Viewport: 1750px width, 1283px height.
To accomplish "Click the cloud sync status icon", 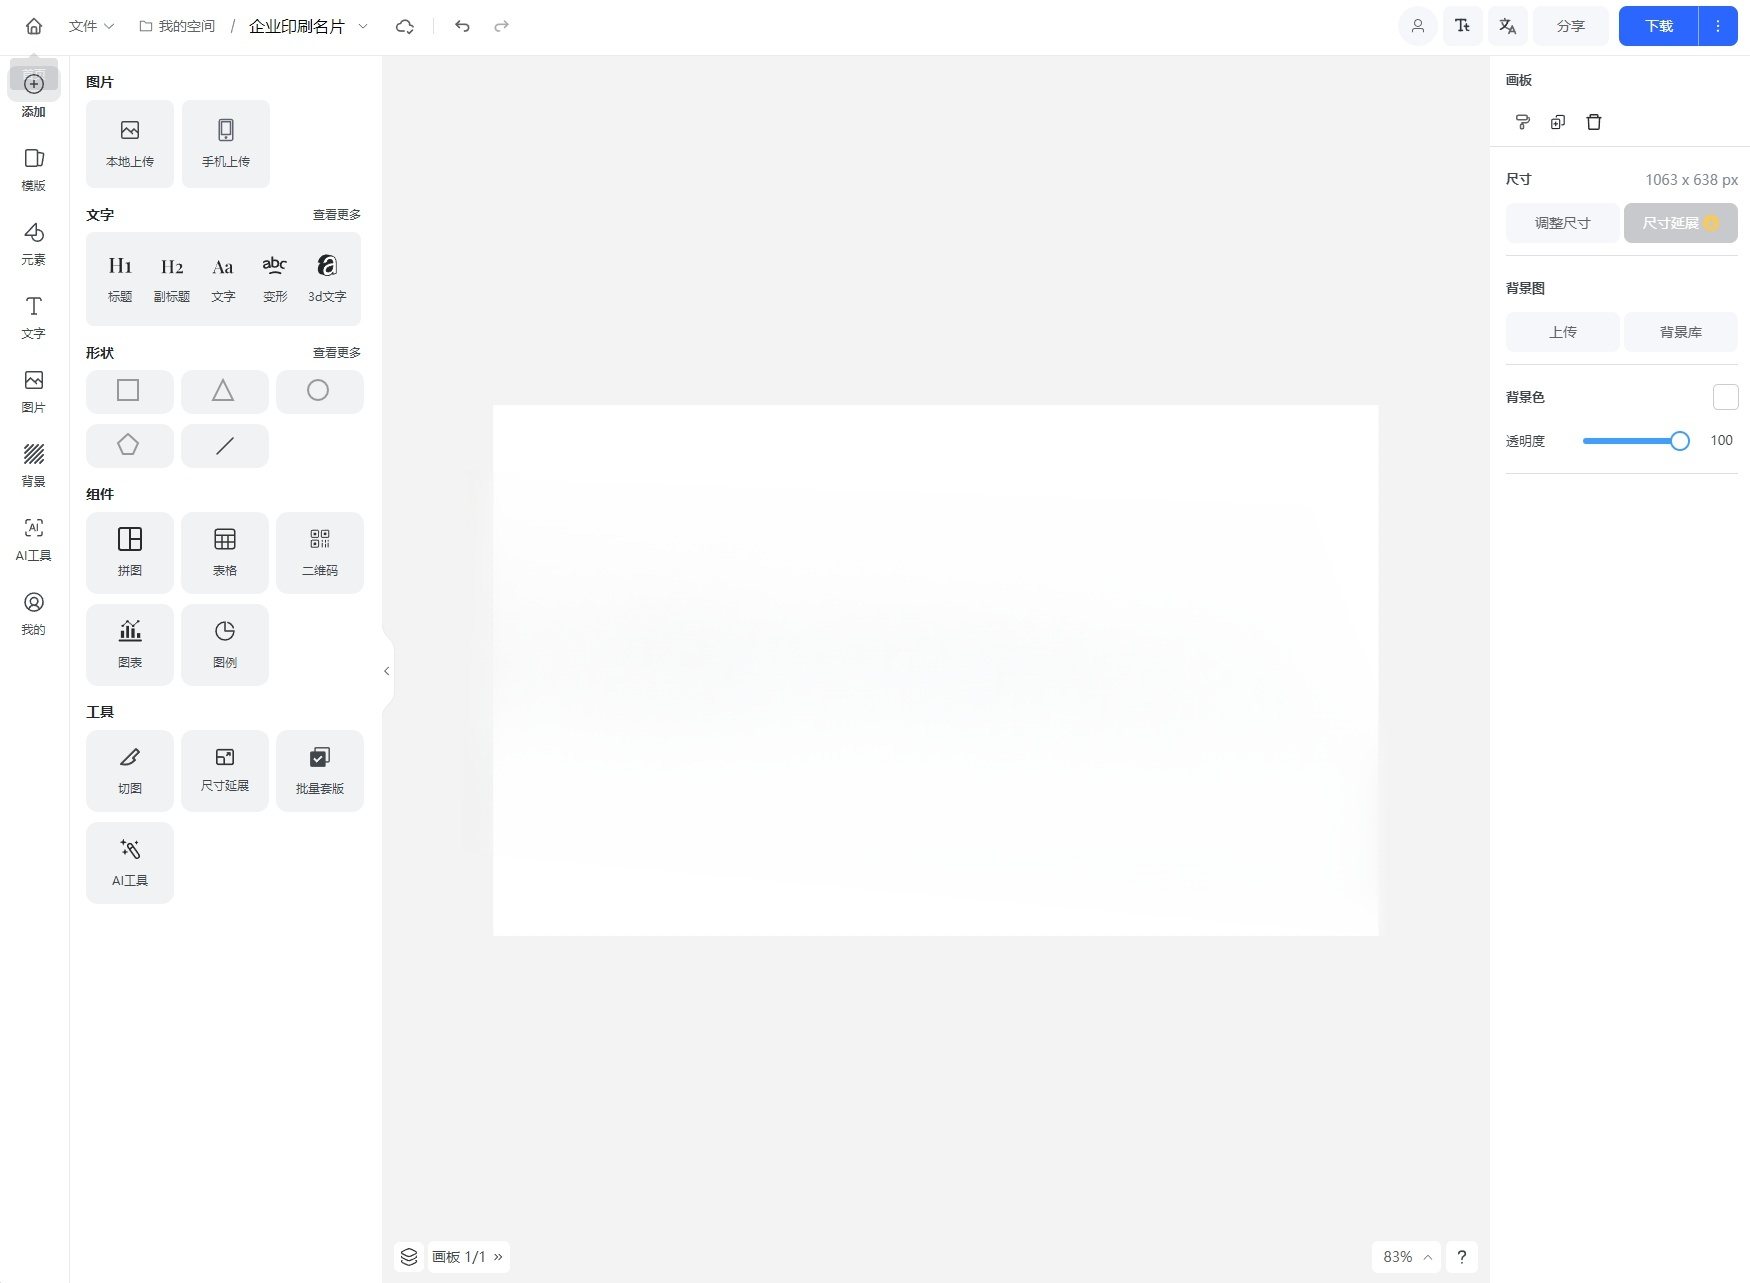I will [405, 26].
